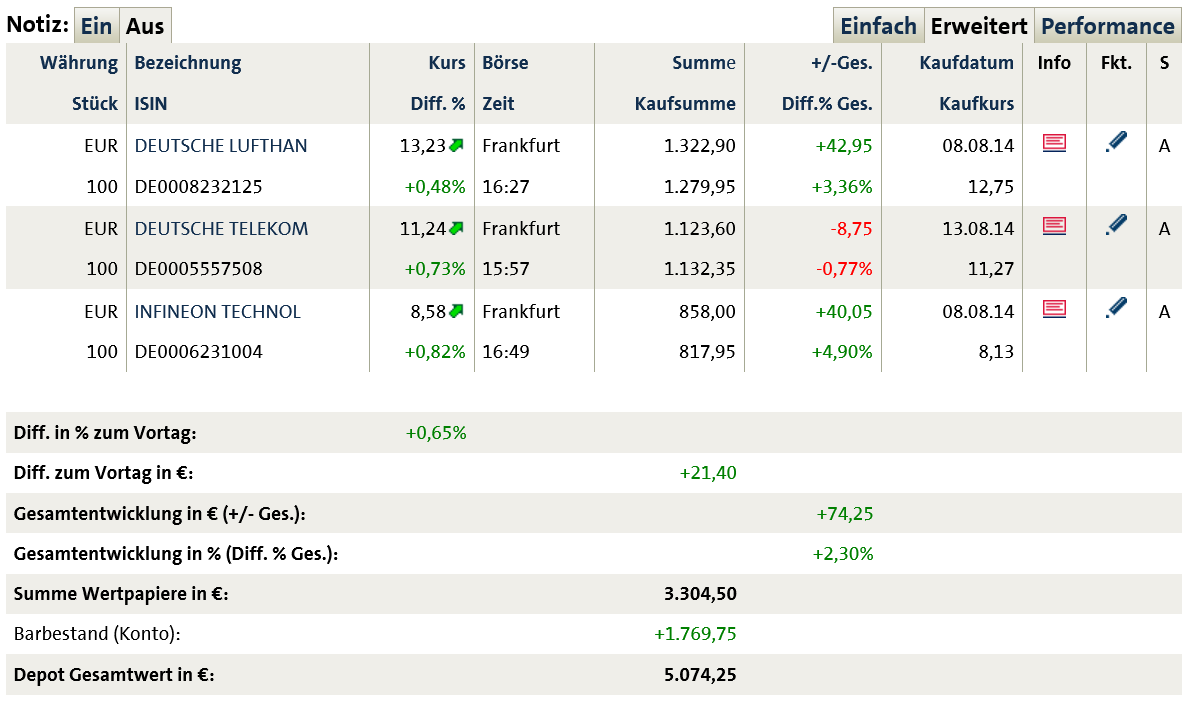Click the green trend arrow beside Infineon Kurs

[x=457, y=311]
